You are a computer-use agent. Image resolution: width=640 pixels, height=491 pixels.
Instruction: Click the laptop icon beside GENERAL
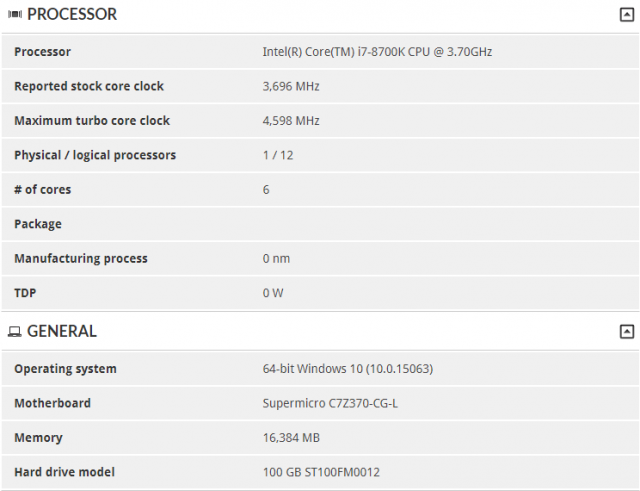14,331
